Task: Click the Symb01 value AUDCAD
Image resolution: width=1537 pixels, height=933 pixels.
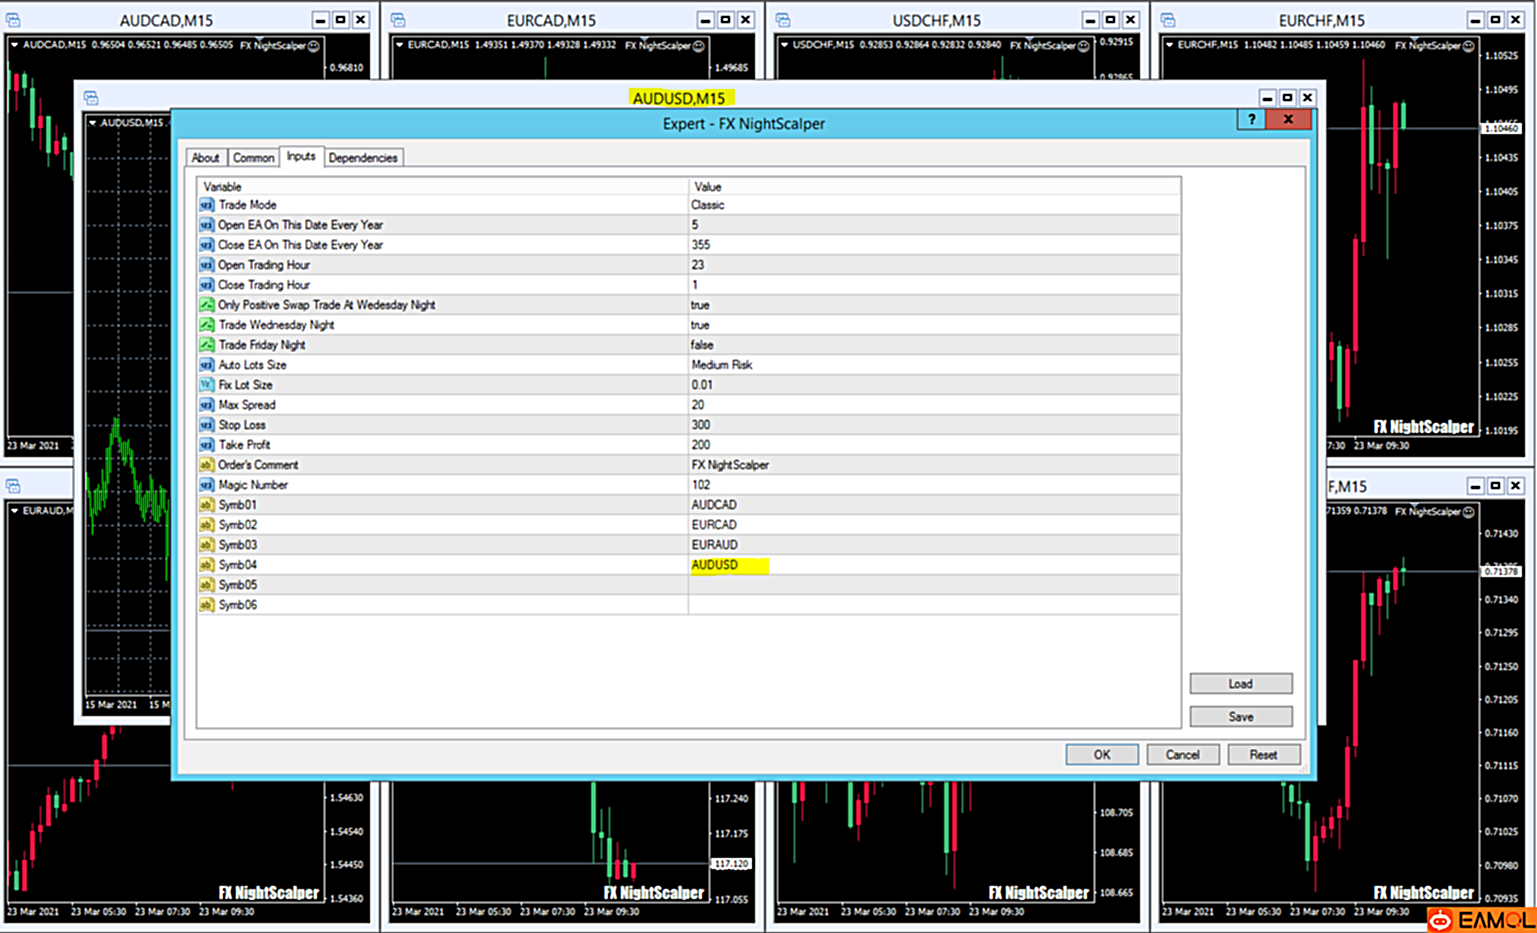Action: coord(714,505)
